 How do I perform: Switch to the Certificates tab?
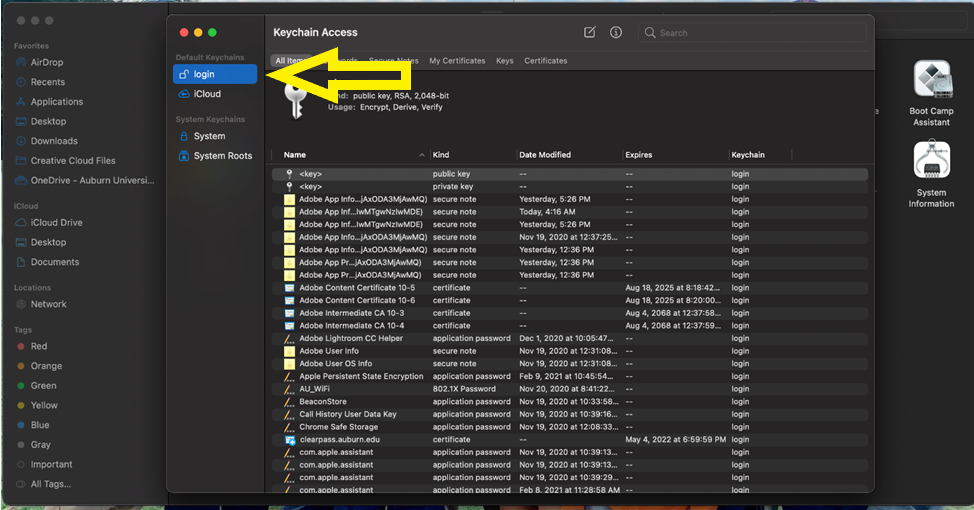tap(545, 61)
